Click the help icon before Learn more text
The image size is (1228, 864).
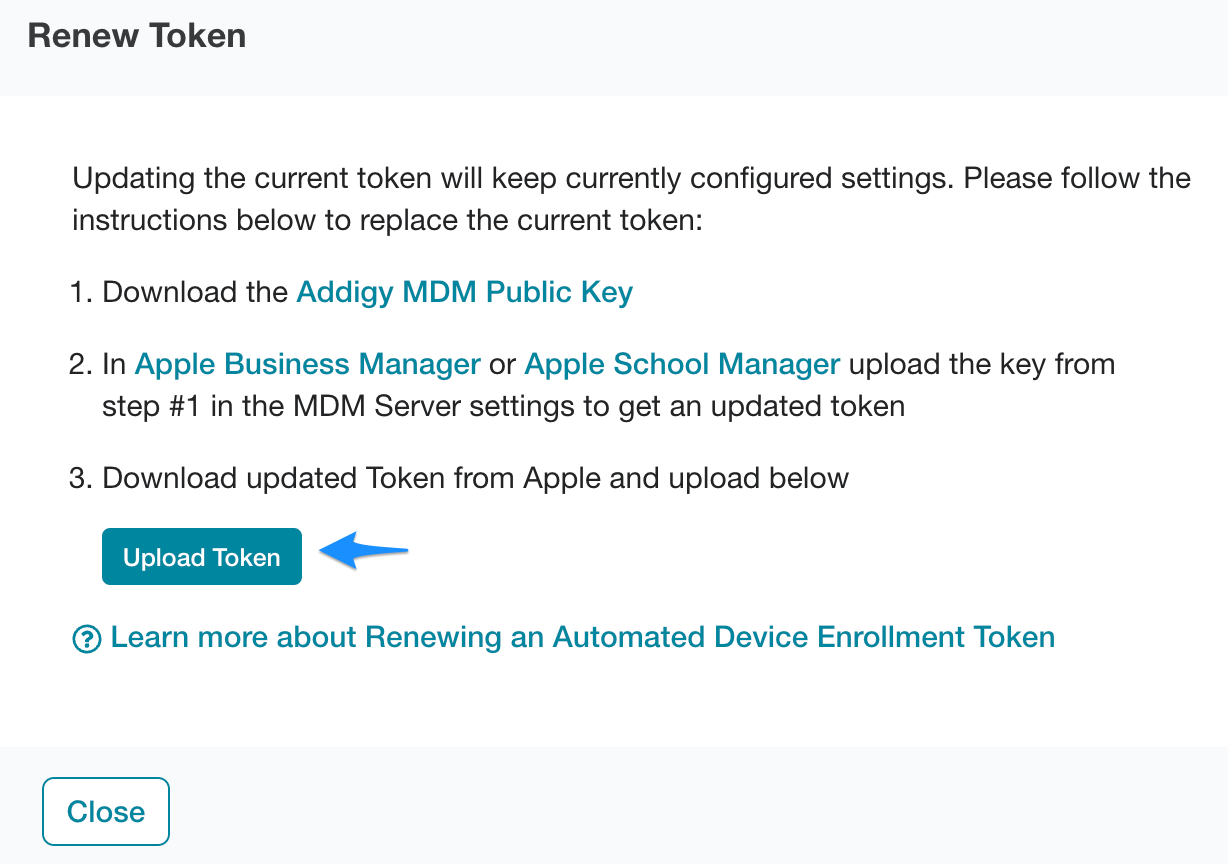pyautogui.click(x=87, y=639)
